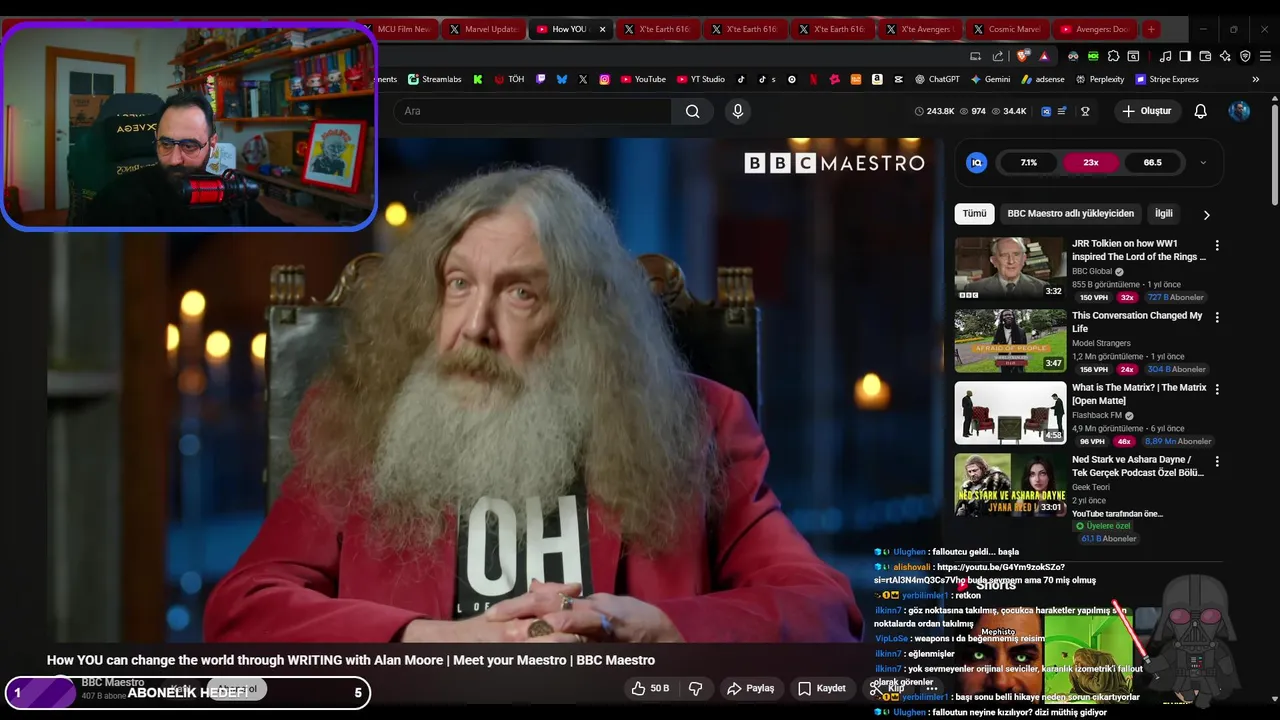The width and height of the screenshot is (1280, 720).
Task: Click the Paylaş share button
Action: point(750,688)
